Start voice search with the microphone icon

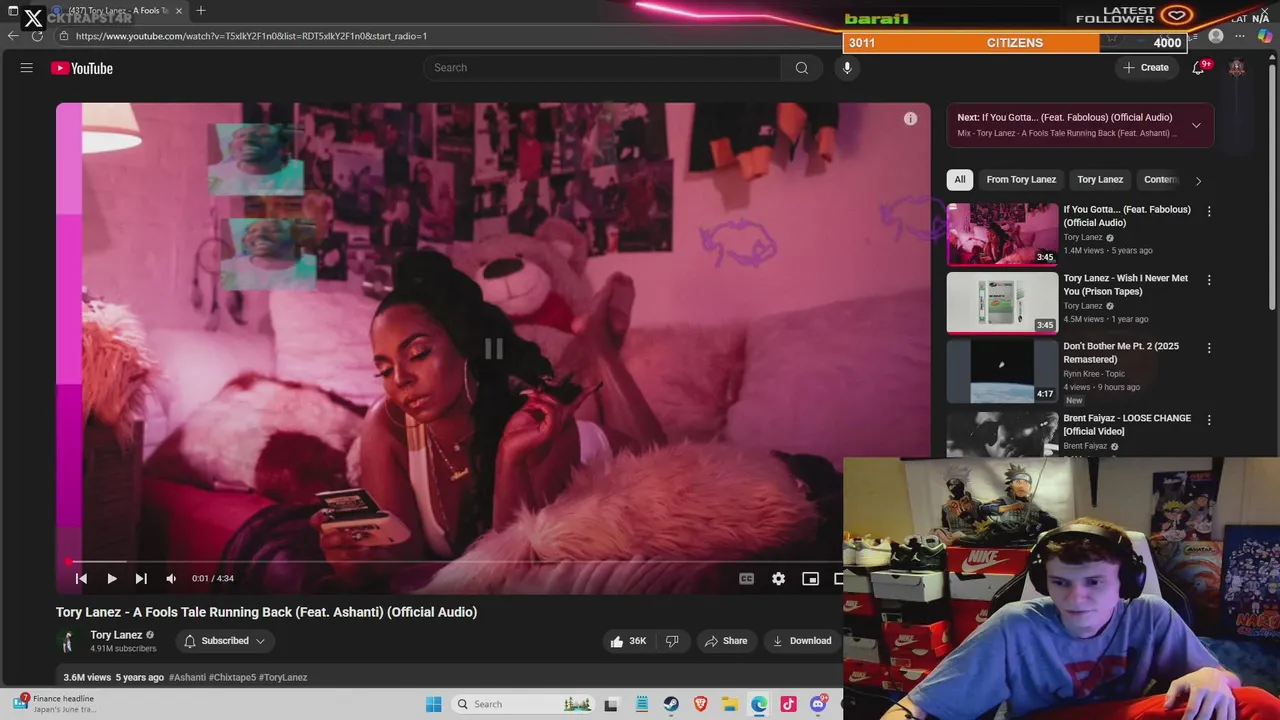coord(847,68)
